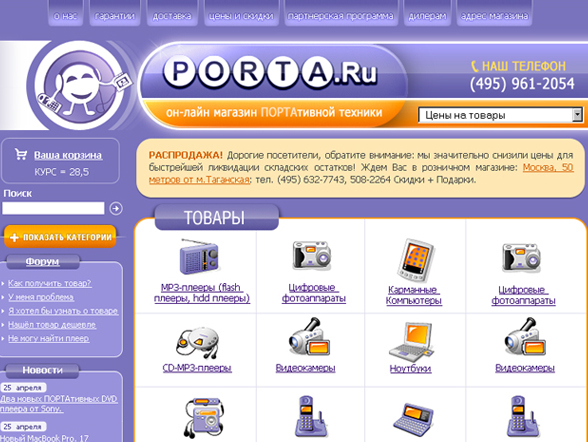Open the дилерам menu item
Screen dimensions: 588x442
coord(427,16)
